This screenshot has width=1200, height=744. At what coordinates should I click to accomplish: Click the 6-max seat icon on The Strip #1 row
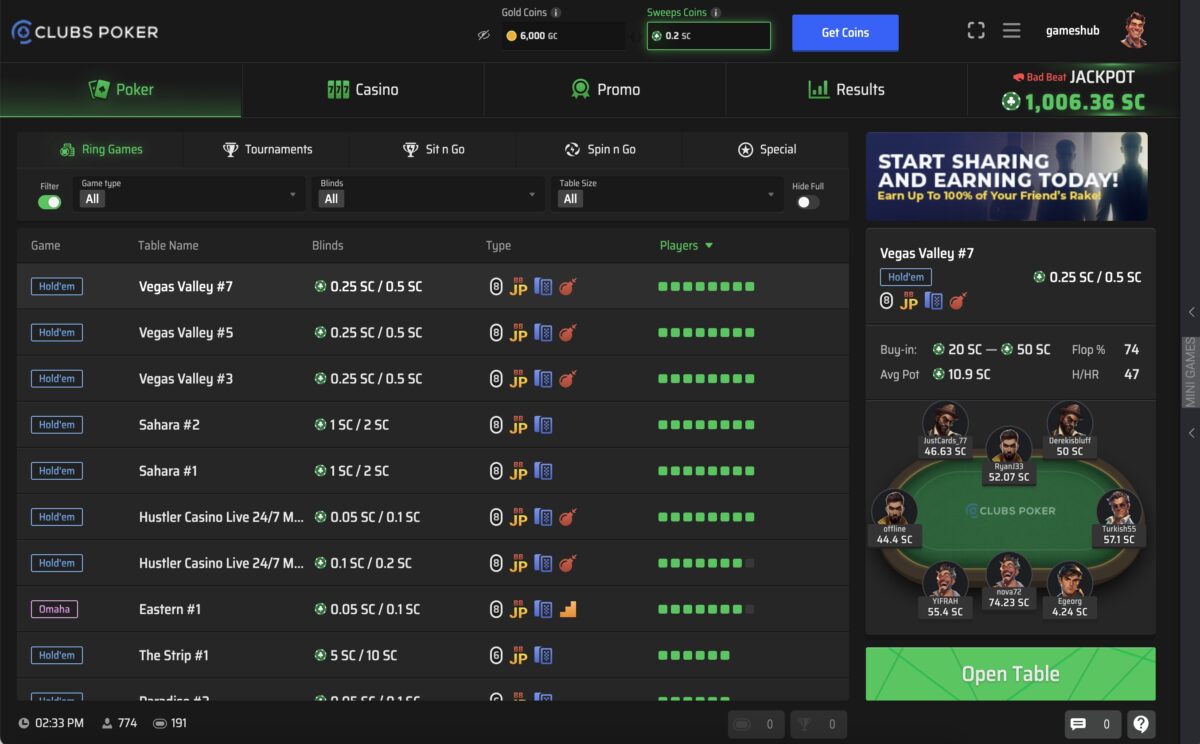click(x=496, y=655)
